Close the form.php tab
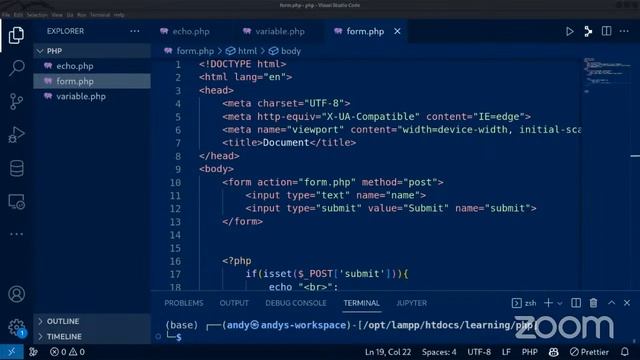Image resolution: width=640 pixels, height=360 pixels. click(397, 31)
